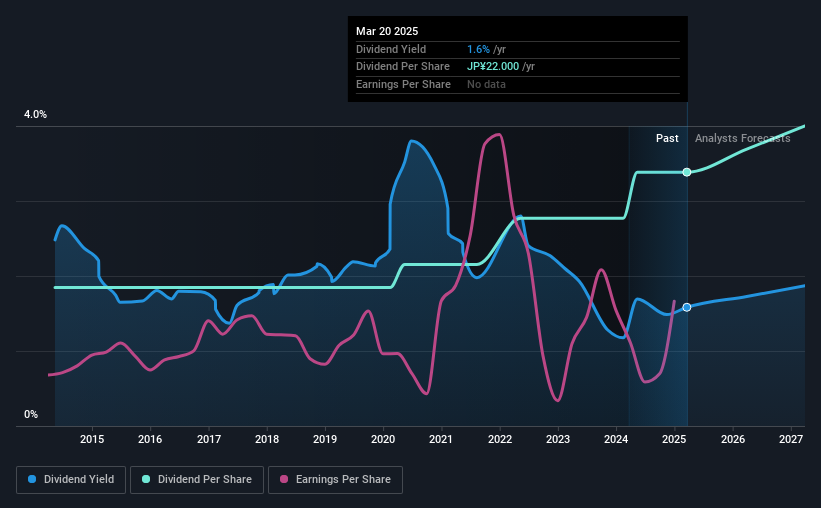Select the Analysts Forecasts region label
Image resolution: width=821 pixels, height=508 pixels.
[742, 138]
